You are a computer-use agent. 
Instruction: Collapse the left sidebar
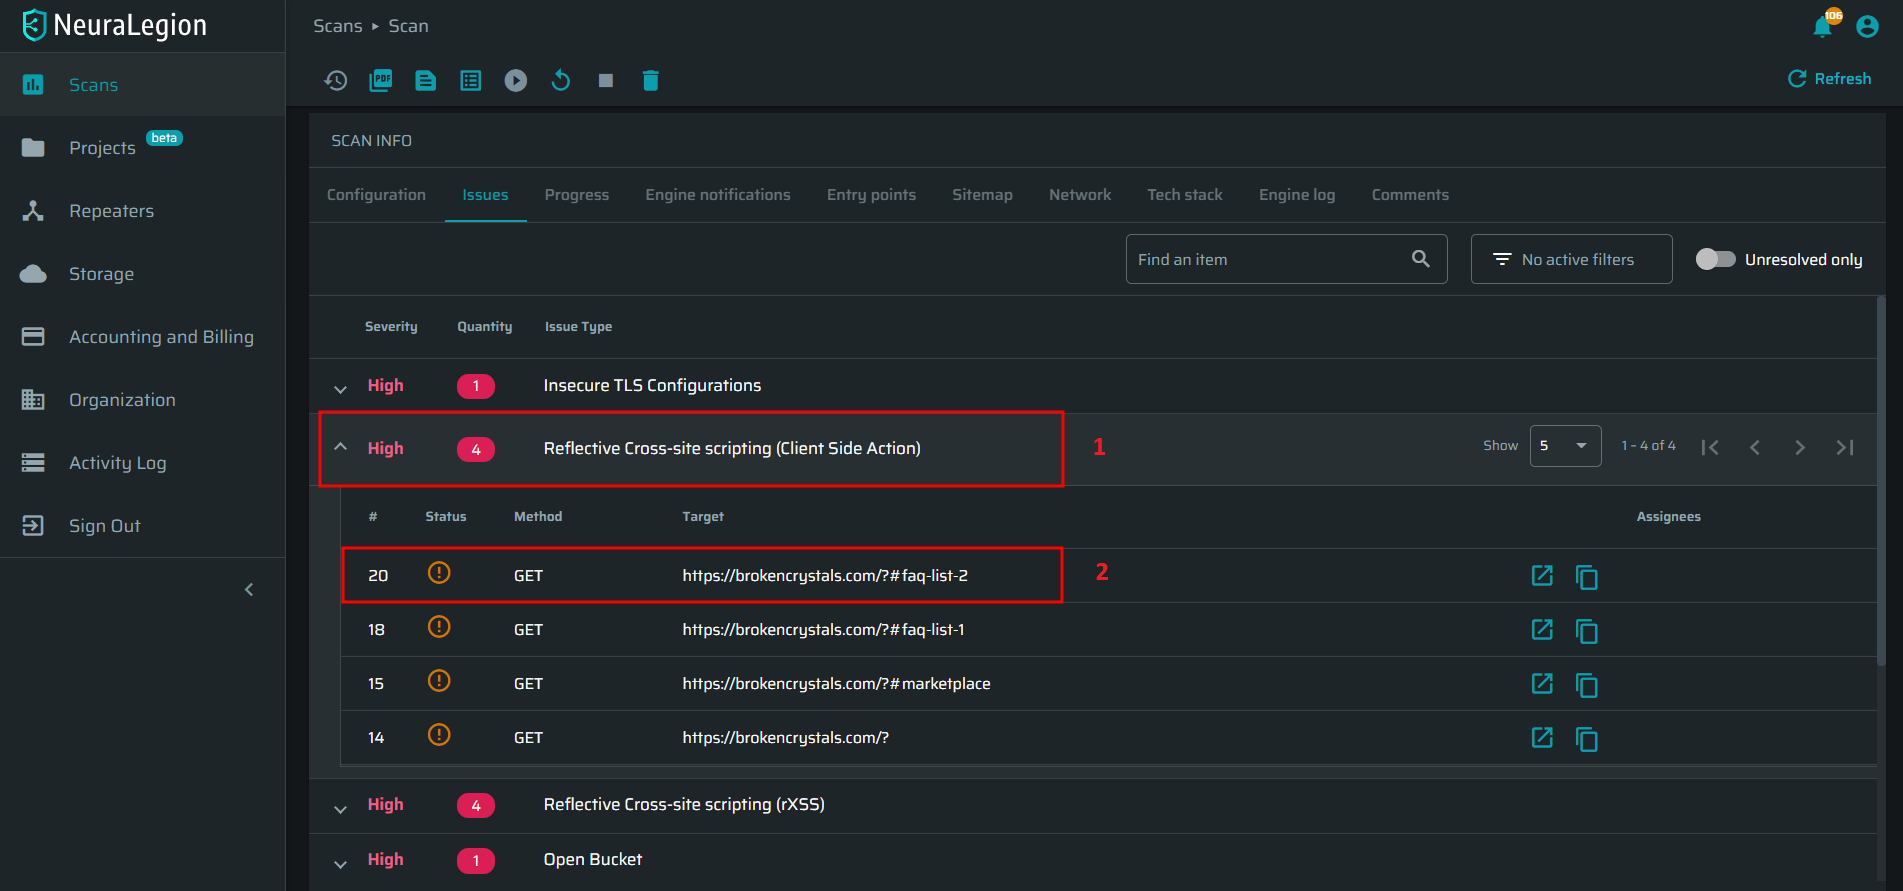click(x=249, y=590)
